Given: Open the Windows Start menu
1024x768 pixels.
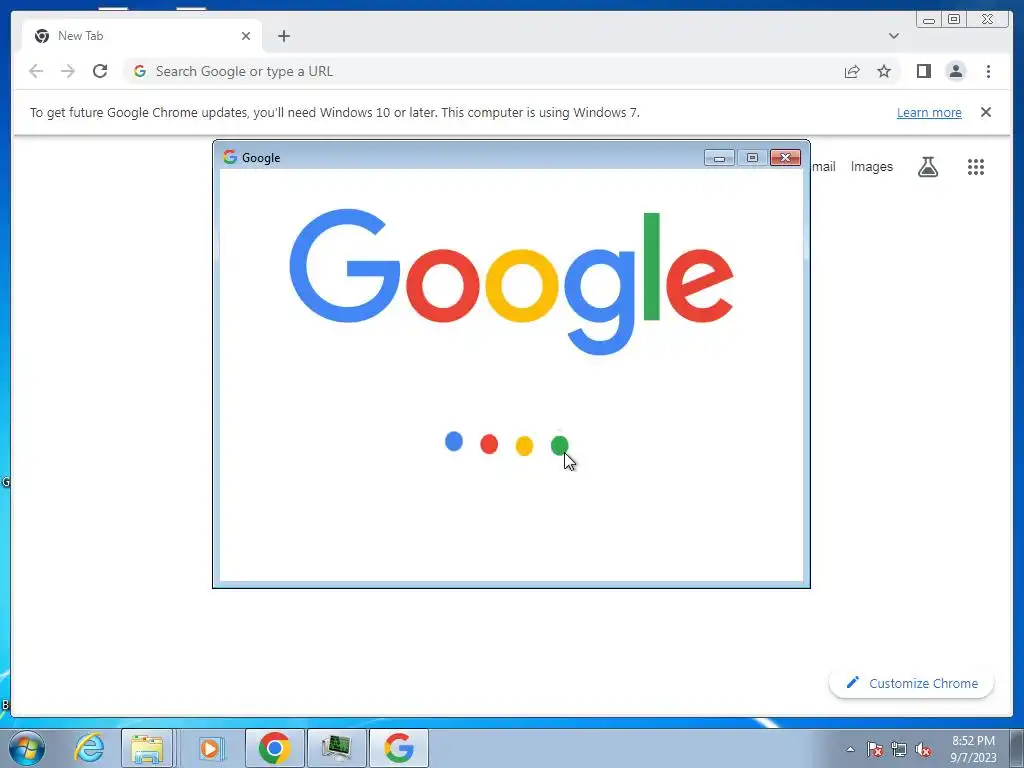Looking at the screenshot, I should pos(27,748).
